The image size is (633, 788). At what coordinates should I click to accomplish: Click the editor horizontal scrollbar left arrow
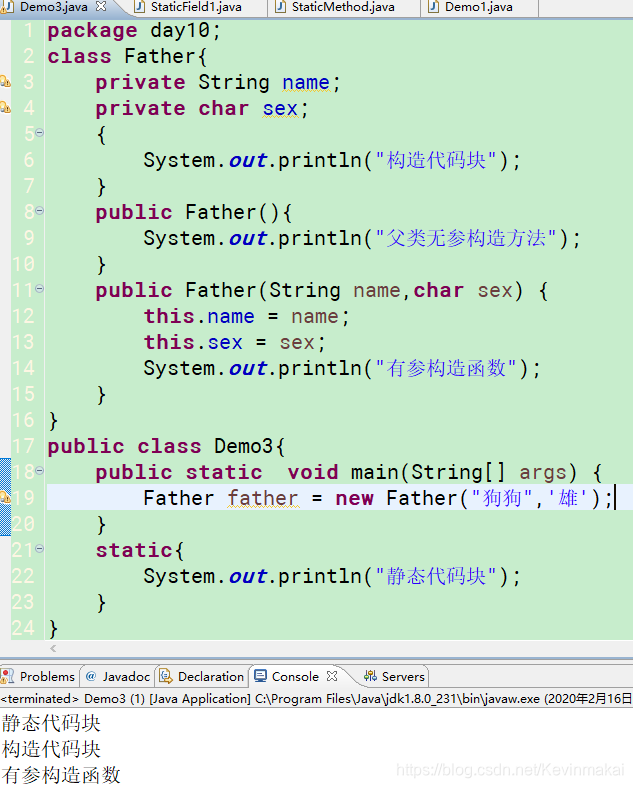pyautogui.click(x=53, y=648)
